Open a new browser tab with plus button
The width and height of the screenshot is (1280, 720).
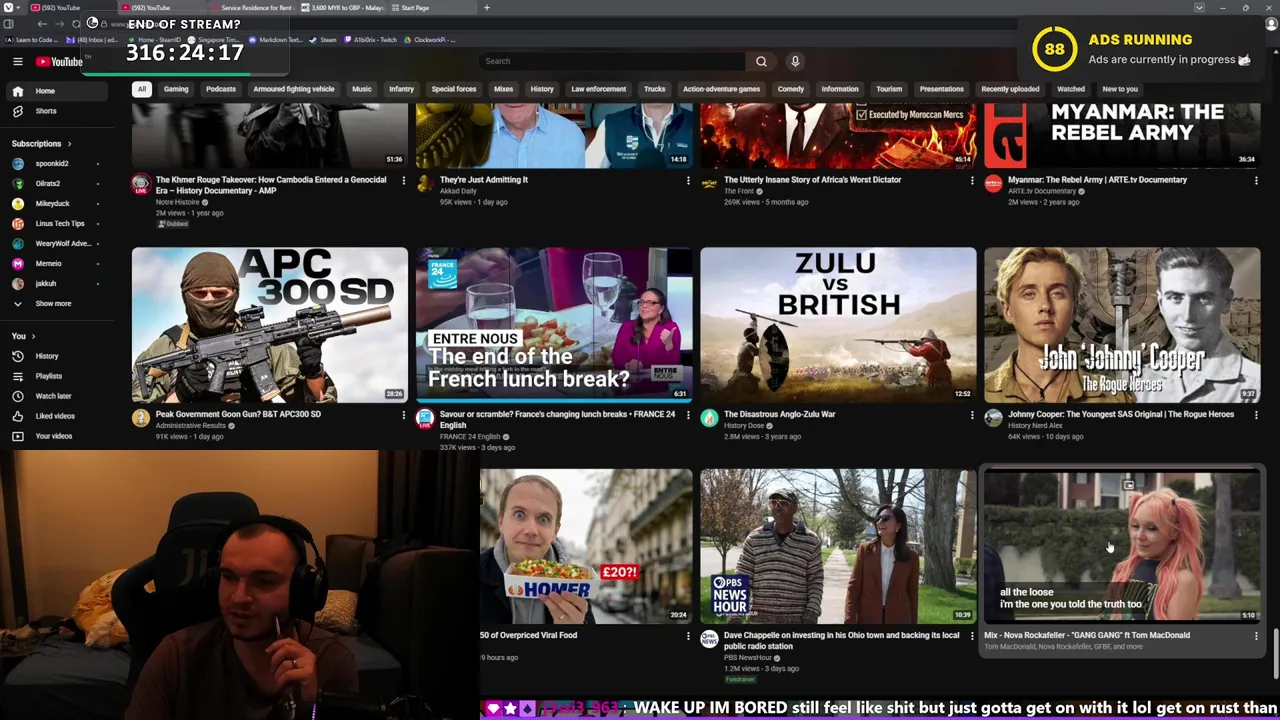(487, 8)
